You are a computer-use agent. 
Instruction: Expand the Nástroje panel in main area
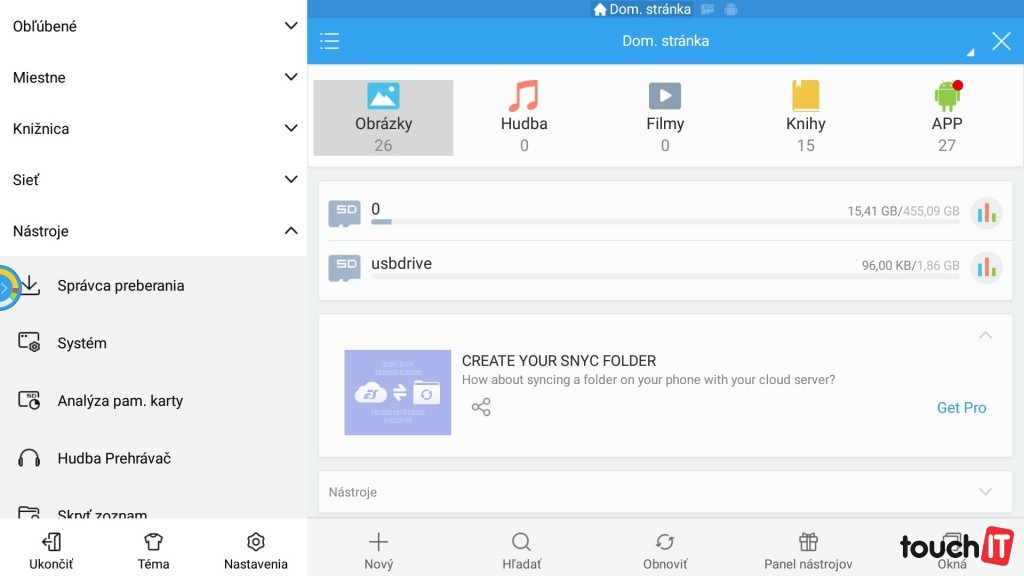coord(985,492)
